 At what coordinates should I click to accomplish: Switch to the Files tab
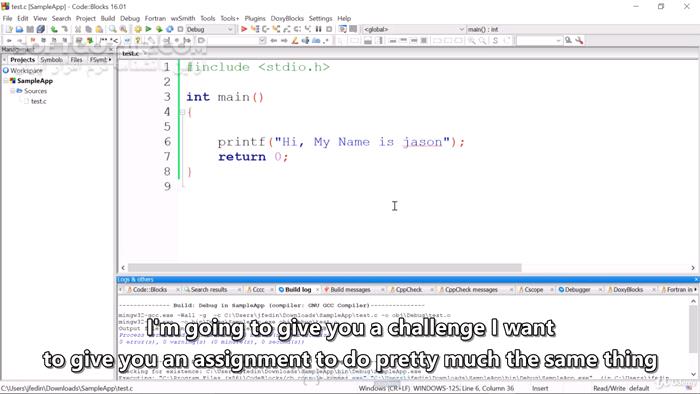76,59
